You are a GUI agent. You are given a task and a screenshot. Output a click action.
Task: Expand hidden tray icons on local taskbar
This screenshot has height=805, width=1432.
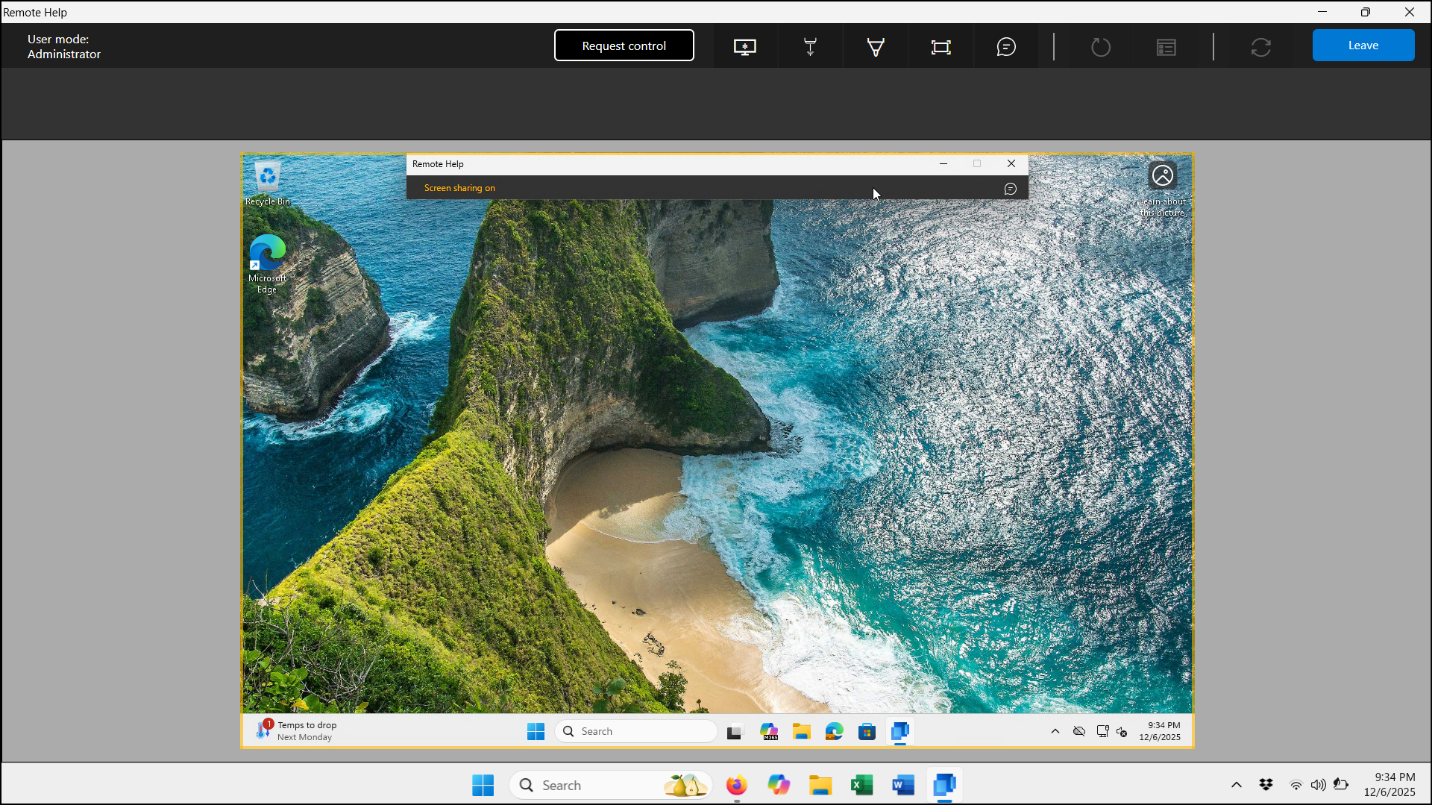point(1236,785)
